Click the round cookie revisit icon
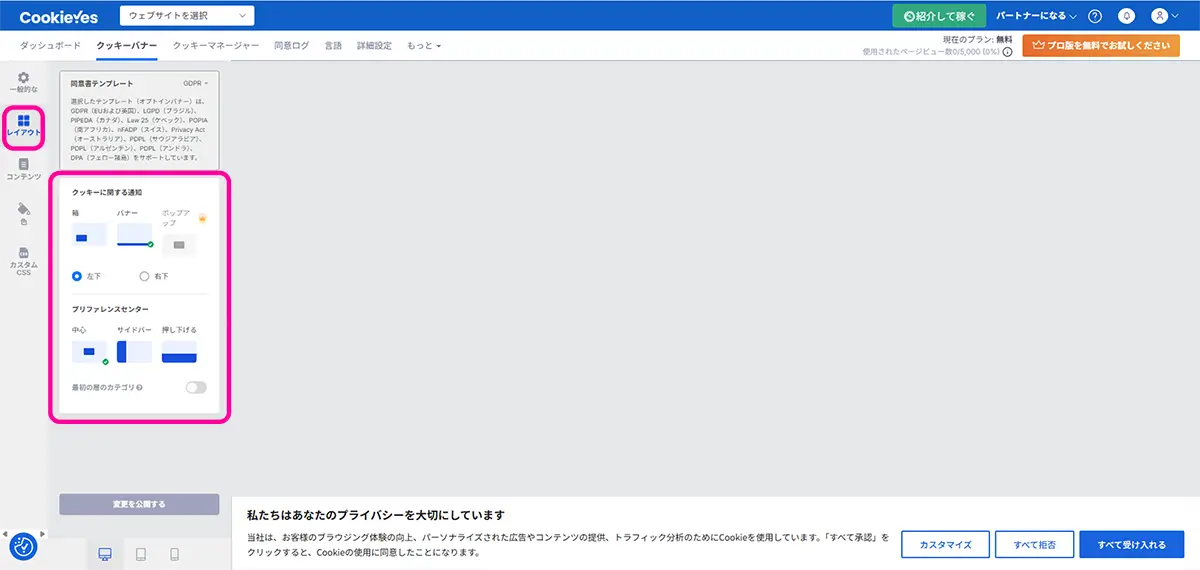The image size is (1200, 570). pyautogui.click(x=23, y=546)
